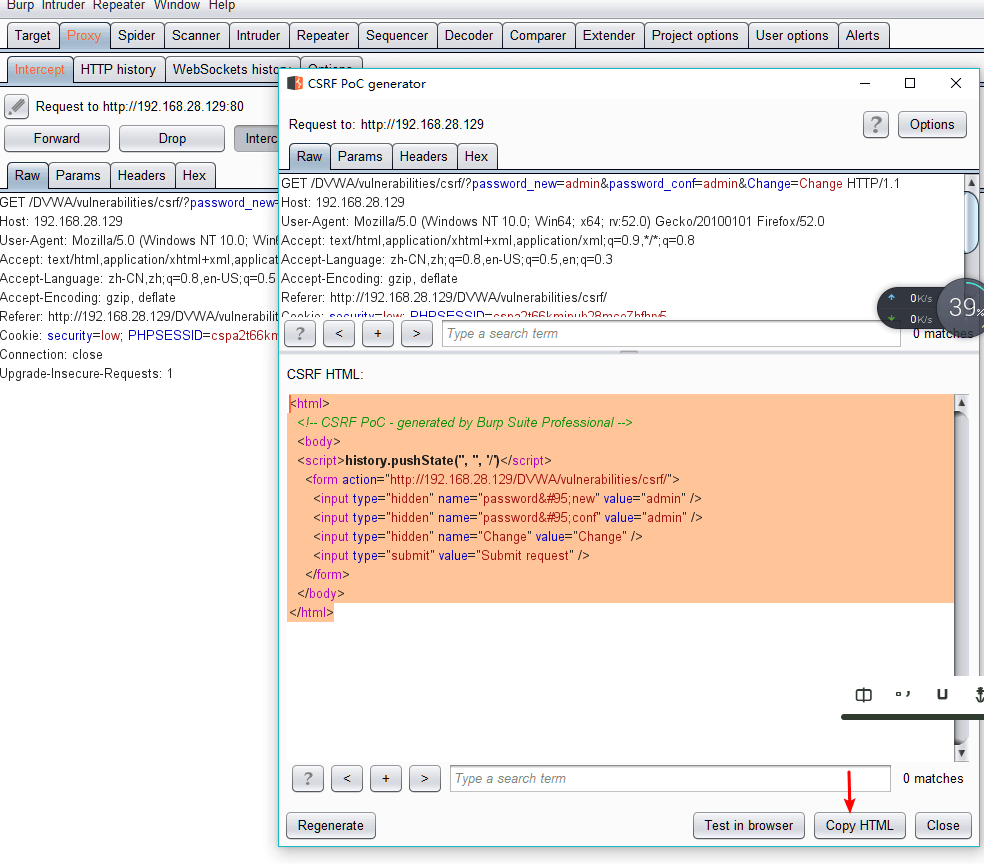
Task: Open the Burp menu
Action: (20, 6)
